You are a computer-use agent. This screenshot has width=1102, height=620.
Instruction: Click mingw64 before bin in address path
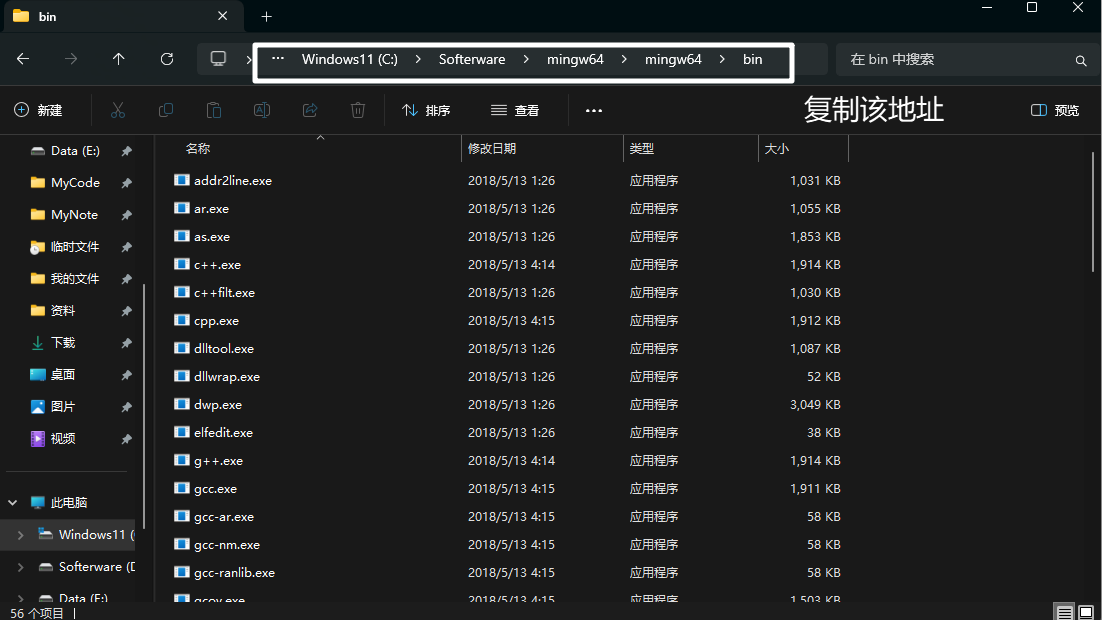tap(673, 59)
